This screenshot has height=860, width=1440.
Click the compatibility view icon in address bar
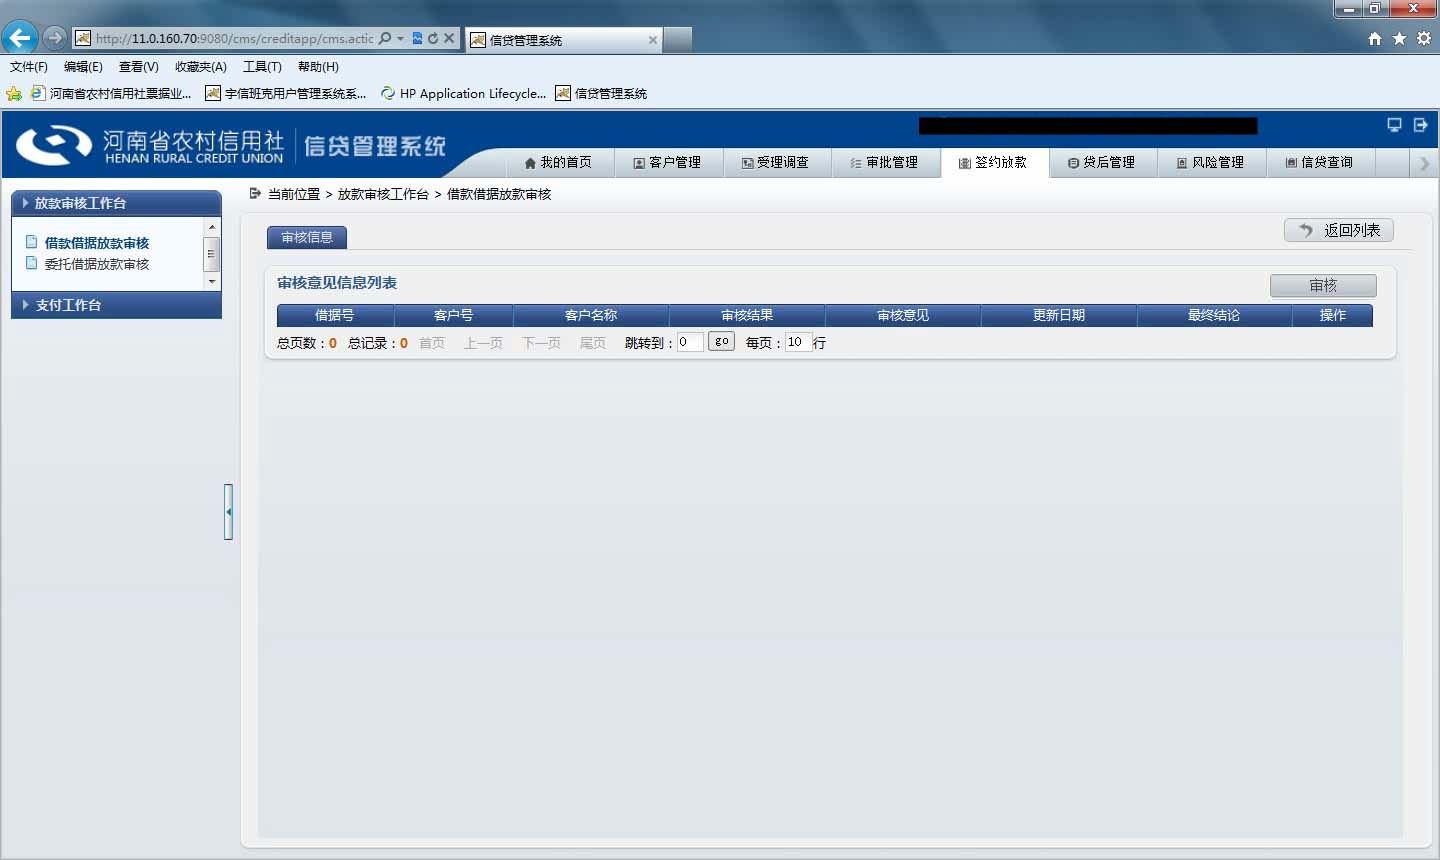click(417, 38)
